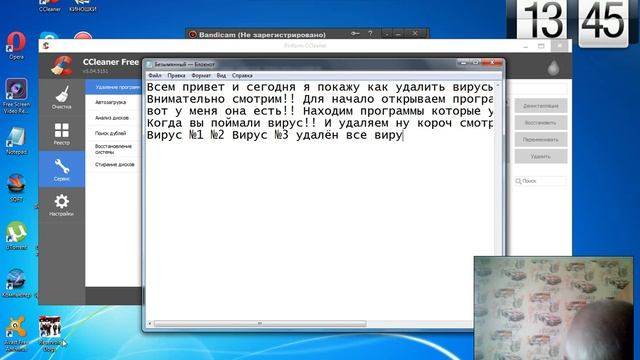
Task: Click Notepad horizontal scrollbar thumb
Action: pos(260,324)
